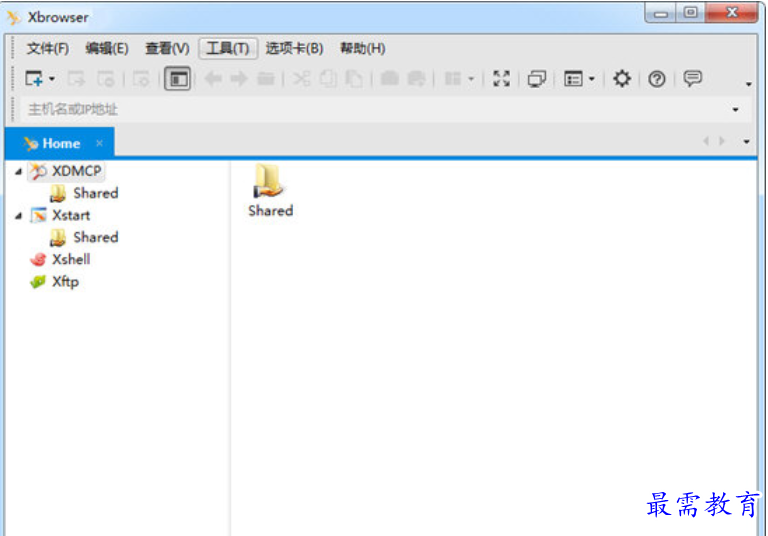Viewport: 768px width, 536px height.
Task: Collapse the XDMCP tree node
Action: (x=19, y=171)
